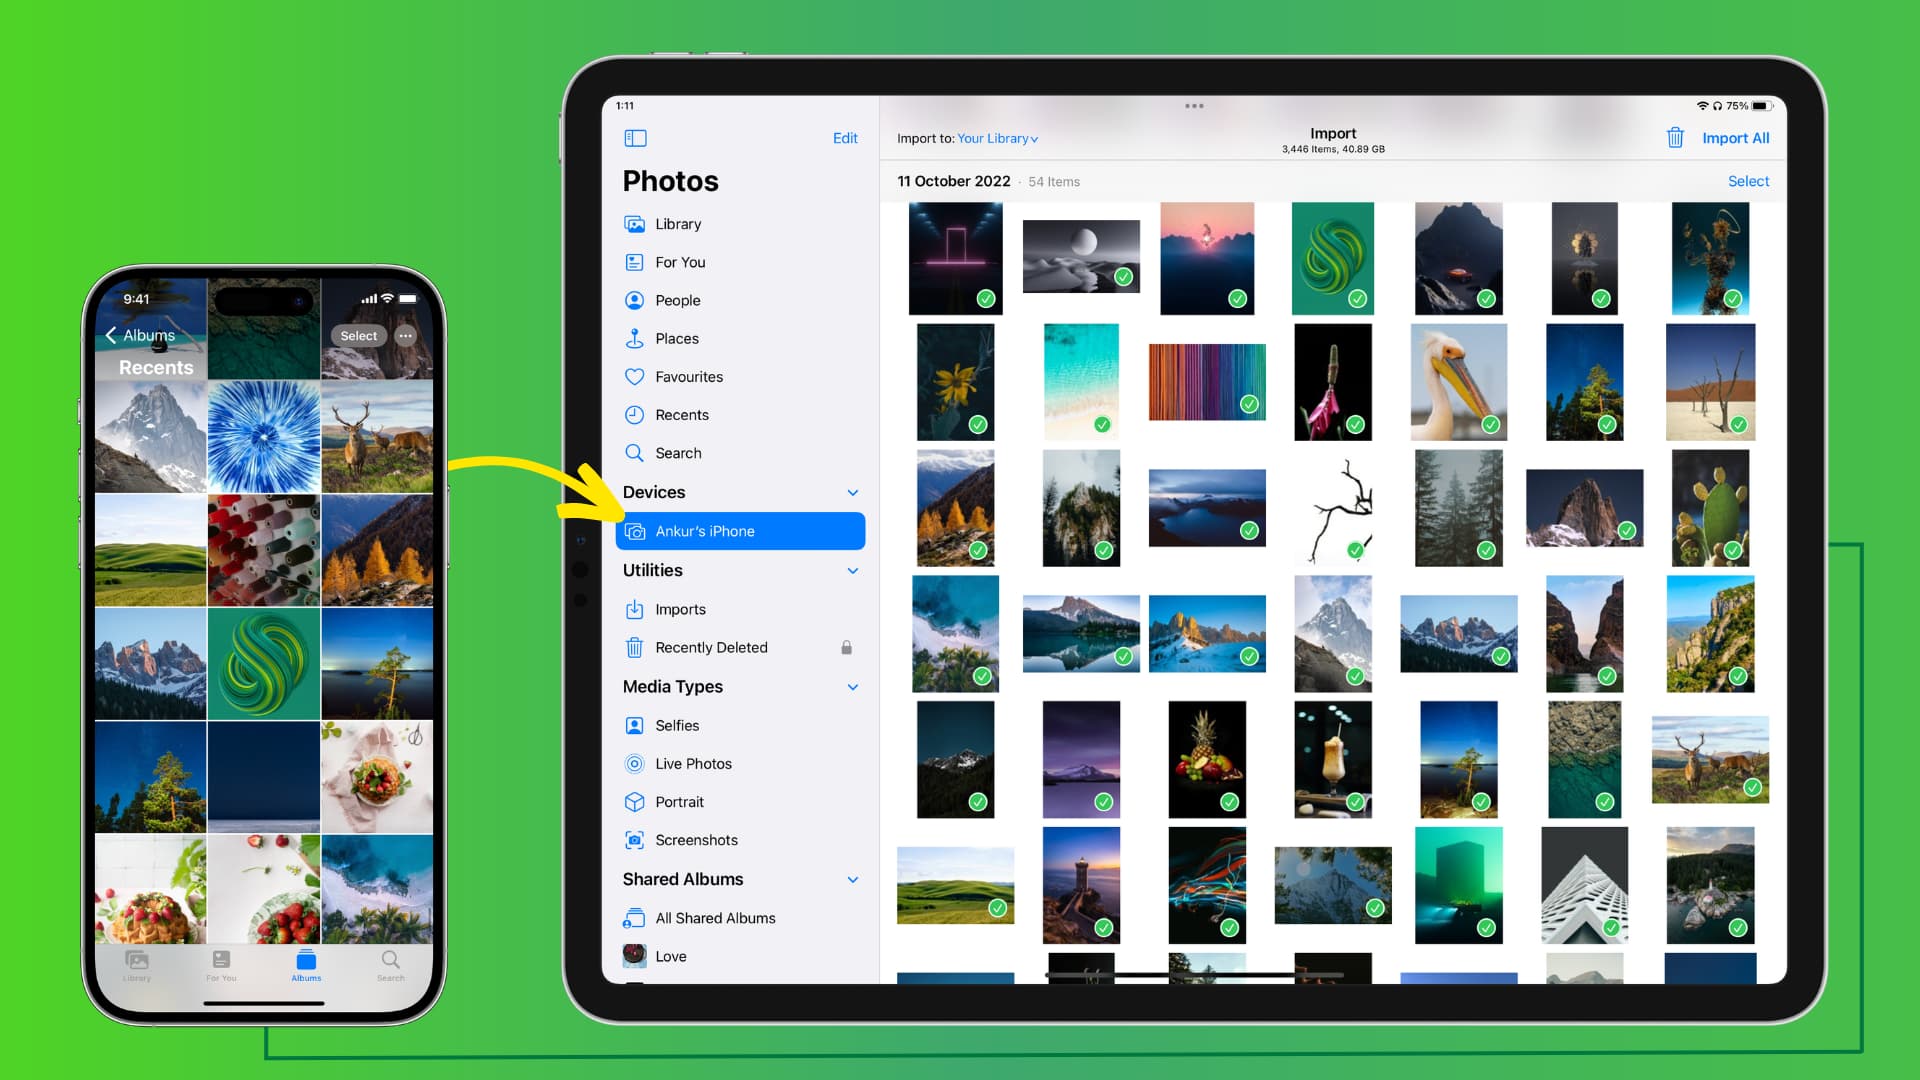The width and height of the screenshot is (1920, 1080).
Task: Click the Search sidebar icon
Action: pos(636,452)
